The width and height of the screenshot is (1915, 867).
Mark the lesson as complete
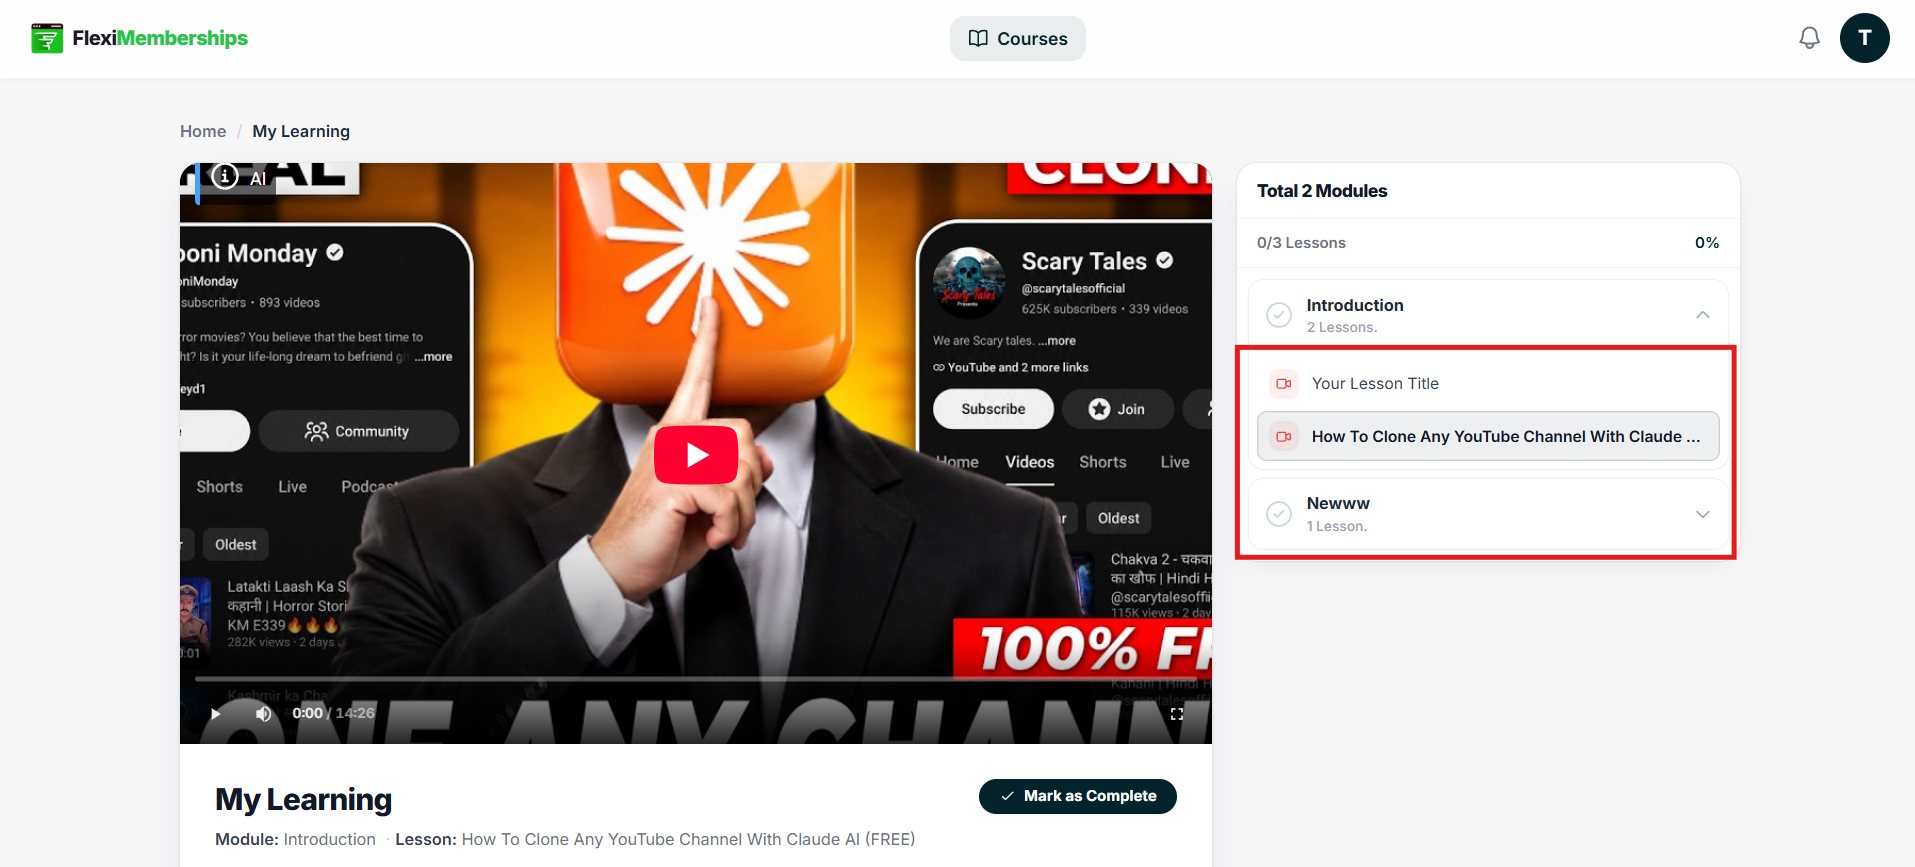(x=1078, y=796)
